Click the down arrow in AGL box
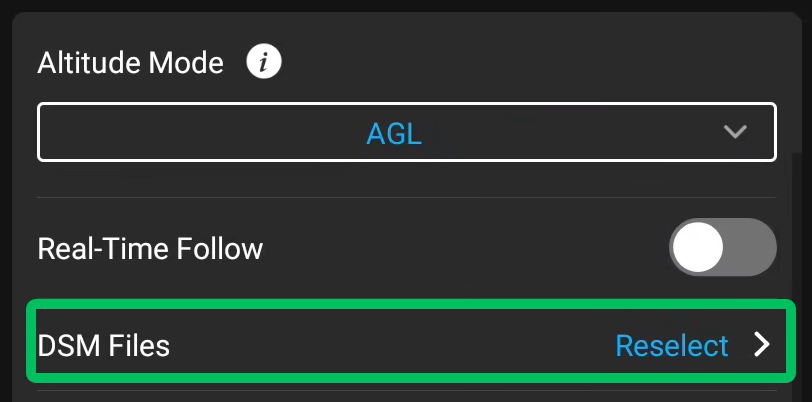Viewport: 812px width, 402px height. pyautogui.click(x=735, y=132)
